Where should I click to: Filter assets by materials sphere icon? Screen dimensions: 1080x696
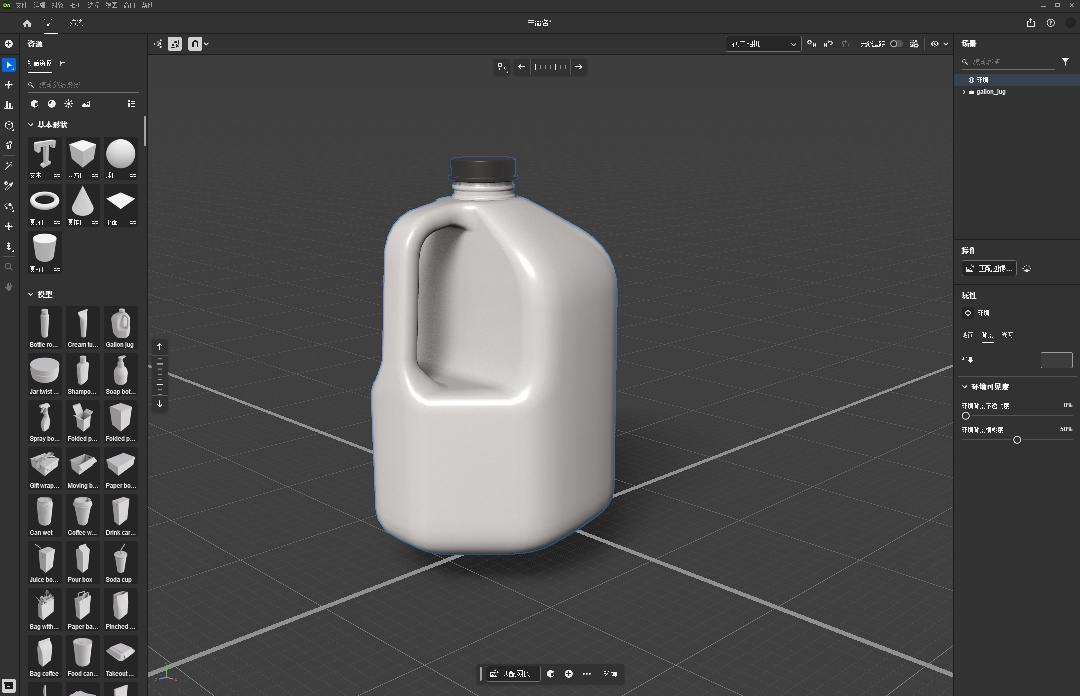coord(52,104)
